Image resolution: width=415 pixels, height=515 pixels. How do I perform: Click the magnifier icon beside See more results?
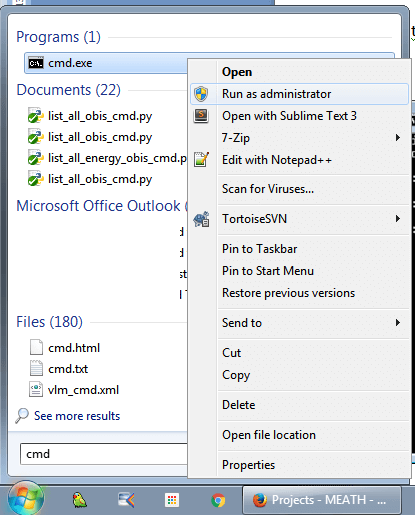22,416
